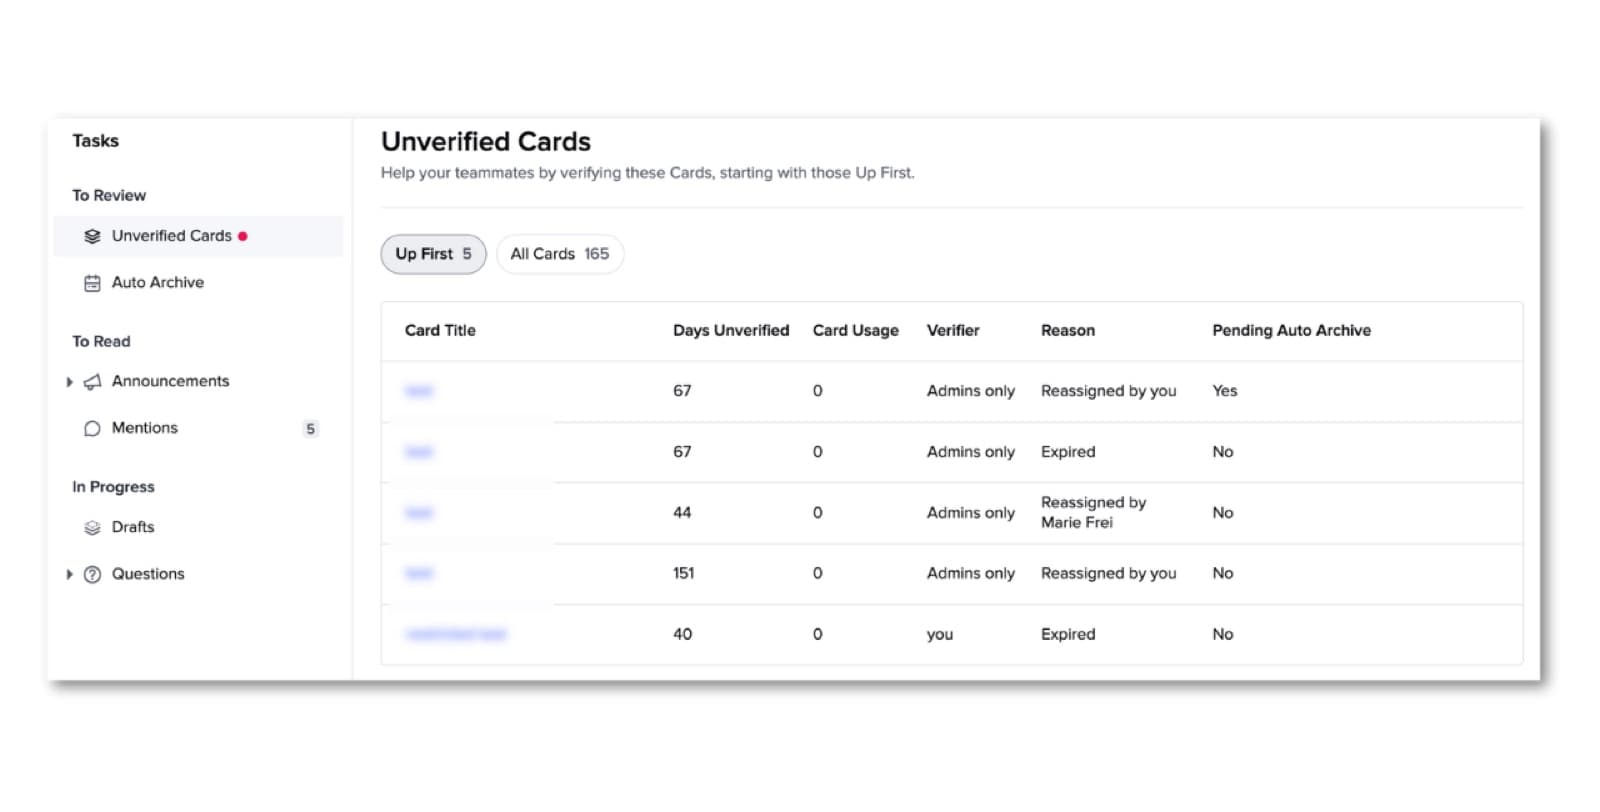Screen dimensions: 1600x812
Task: Click the Drafts layers icon
Action: pos(92,527)
